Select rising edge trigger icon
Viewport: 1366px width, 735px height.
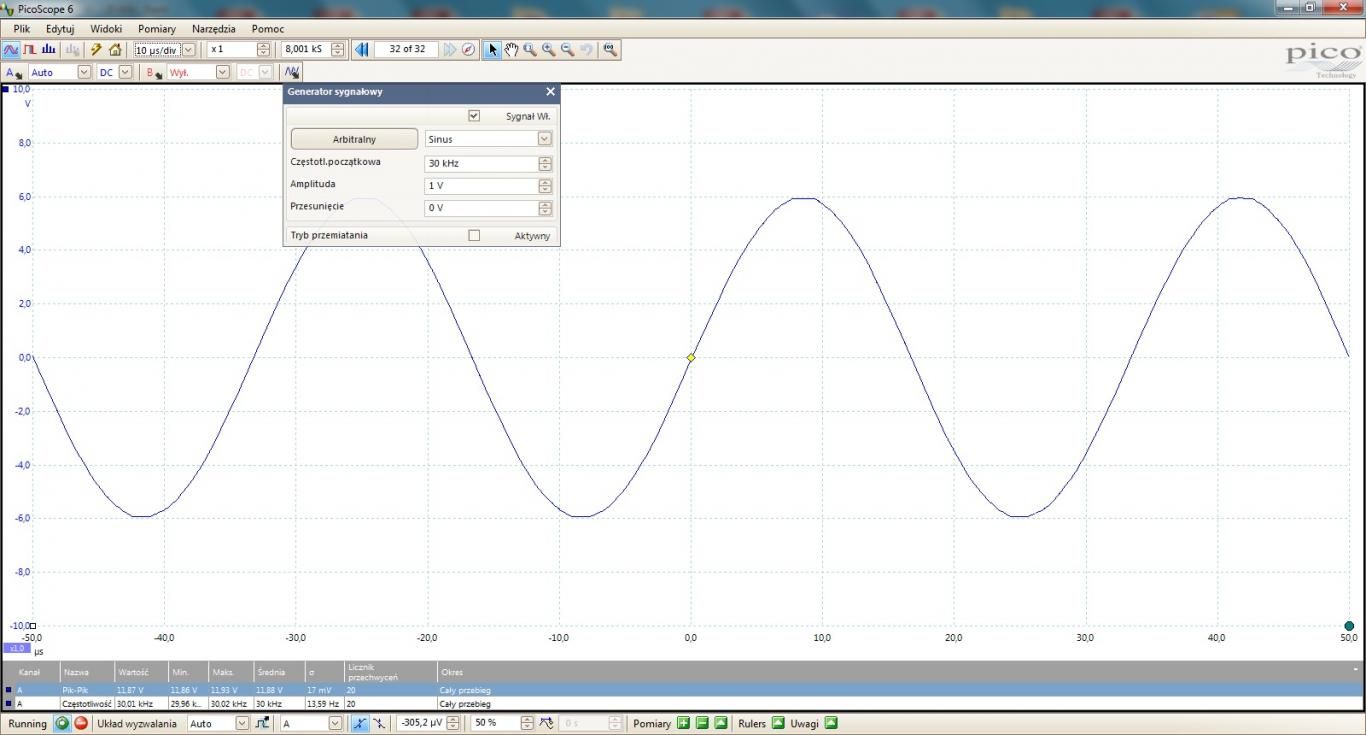[x=359, y=723]
